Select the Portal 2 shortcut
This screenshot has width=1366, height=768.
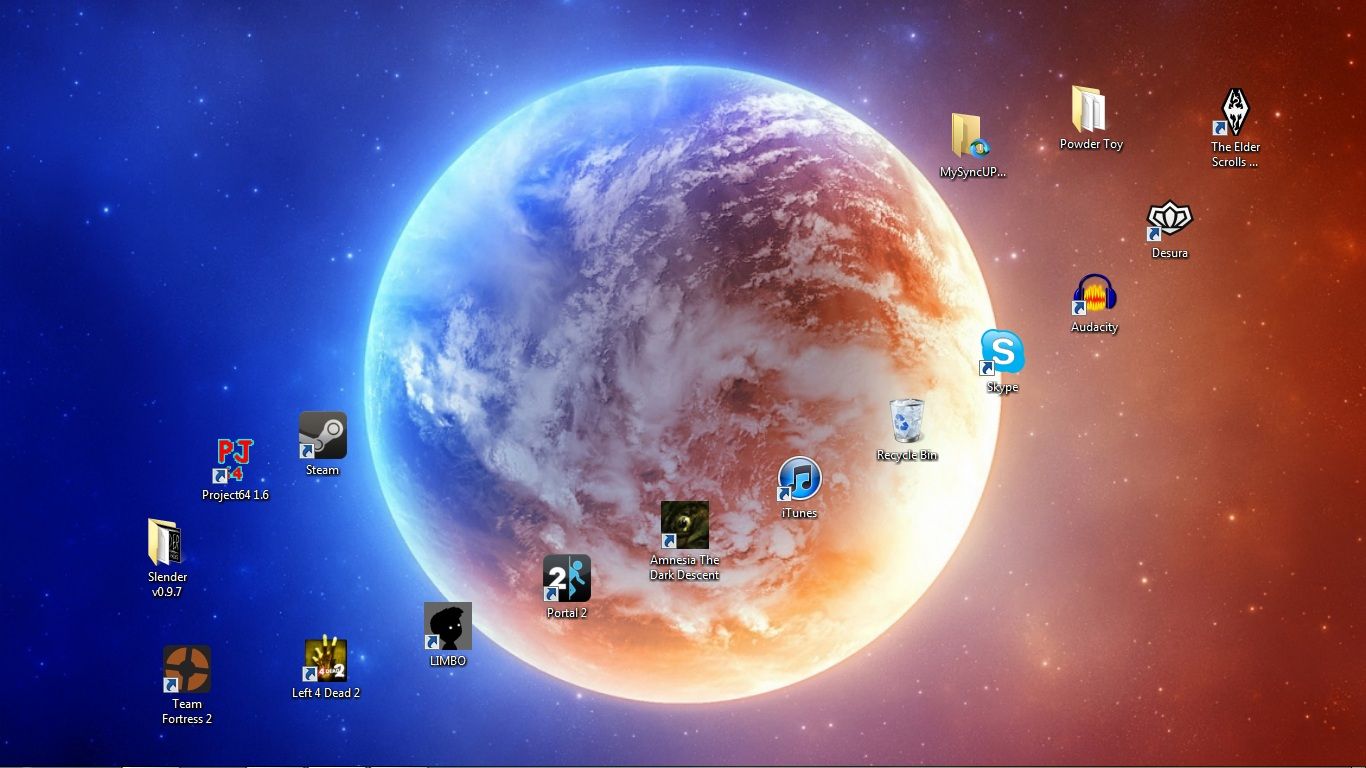pos(567,579)
